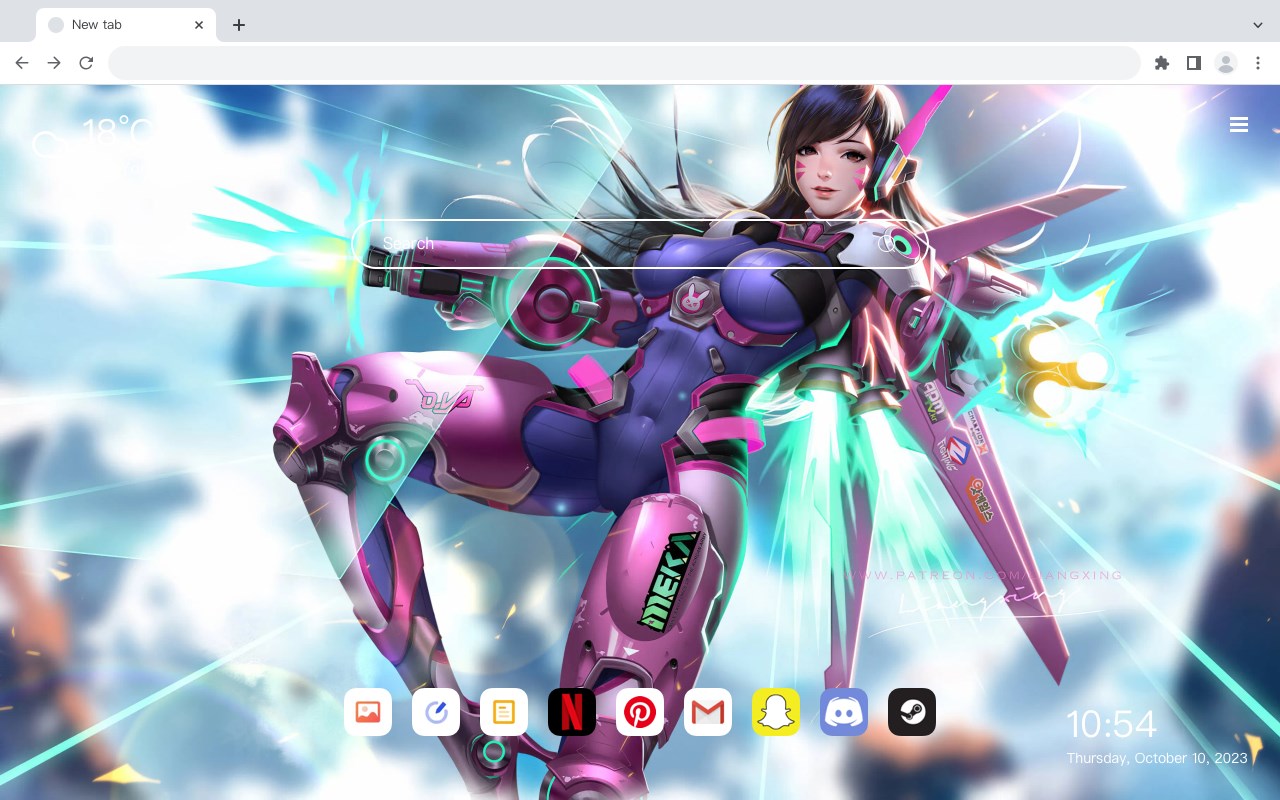Open the Steam shortcut
The image size is (1280, 800).
[912, 712]
